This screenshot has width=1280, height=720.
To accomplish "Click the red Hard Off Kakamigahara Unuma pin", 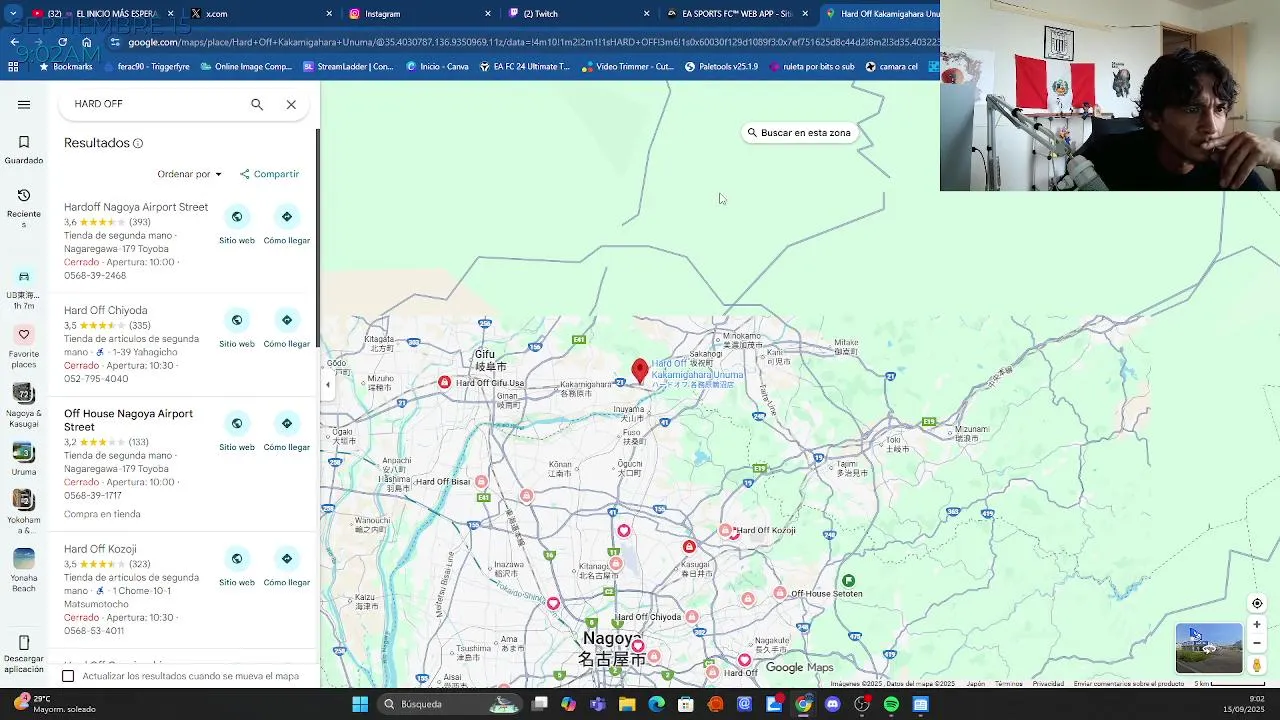I will click(640, 371).
